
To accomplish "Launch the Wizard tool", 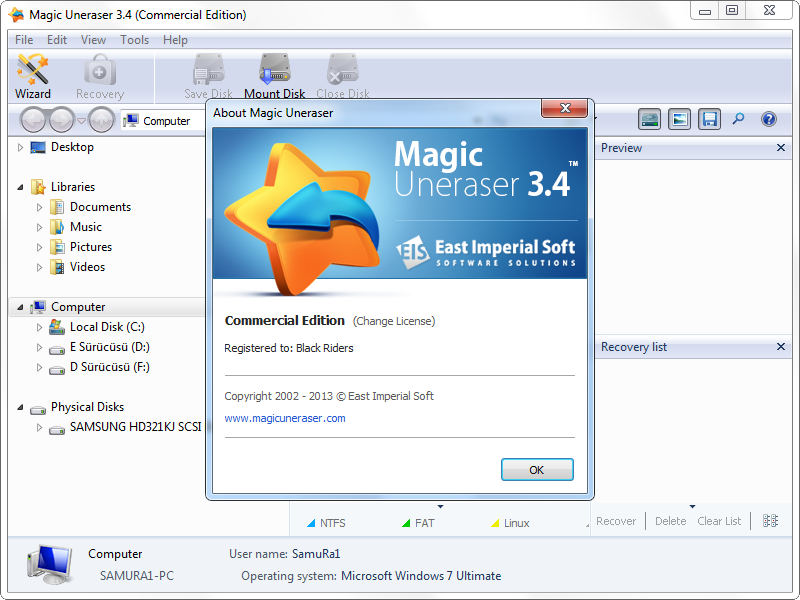I will pos(33,77).
